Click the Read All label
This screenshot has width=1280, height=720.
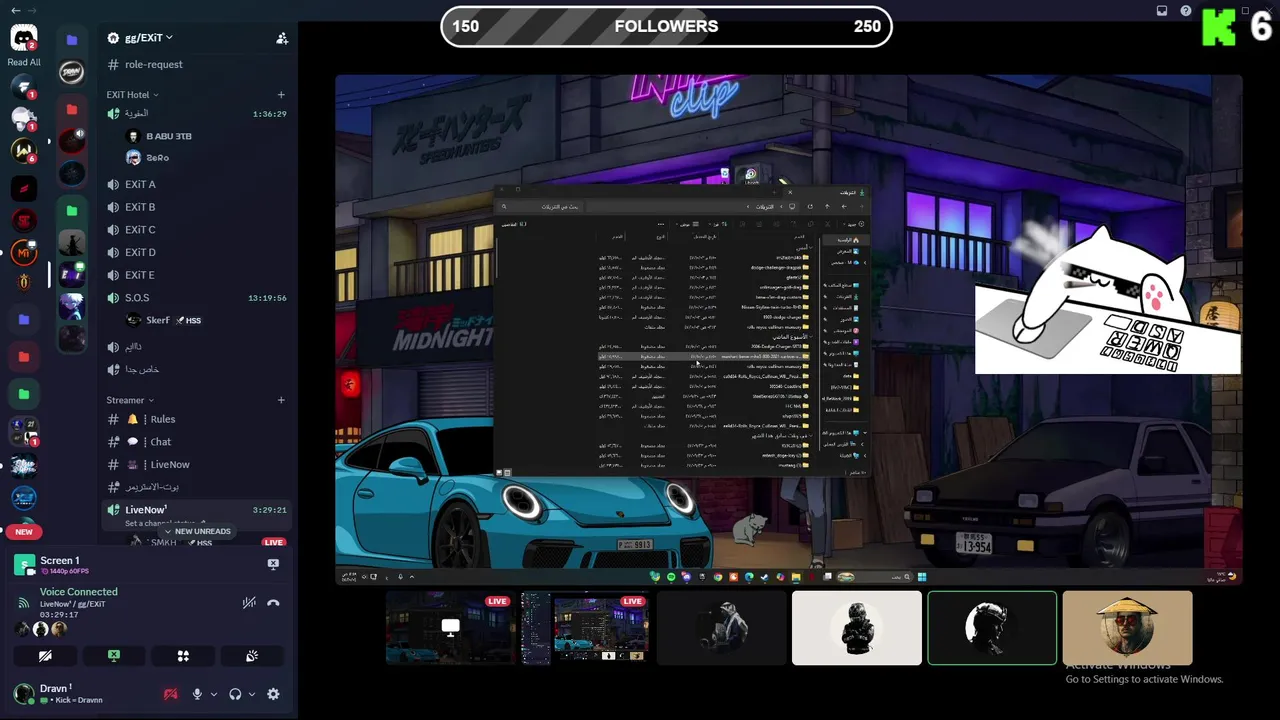[24, 62]
